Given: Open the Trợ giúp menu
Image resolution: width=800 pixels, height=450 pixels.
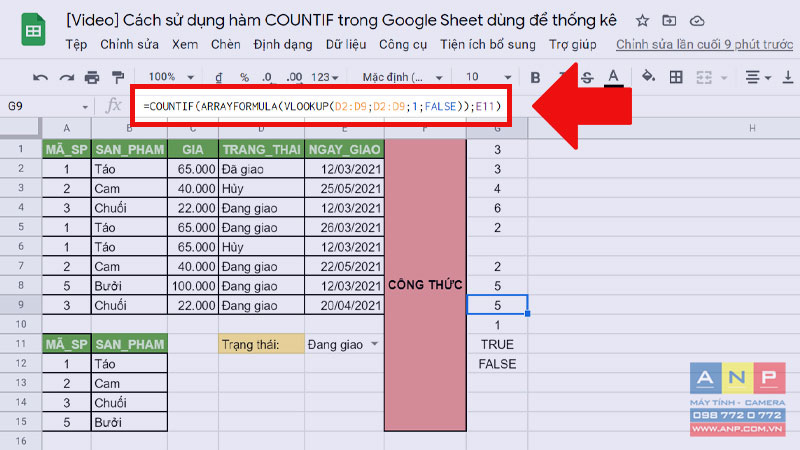Looking at the screenshot, I should 572,45.
